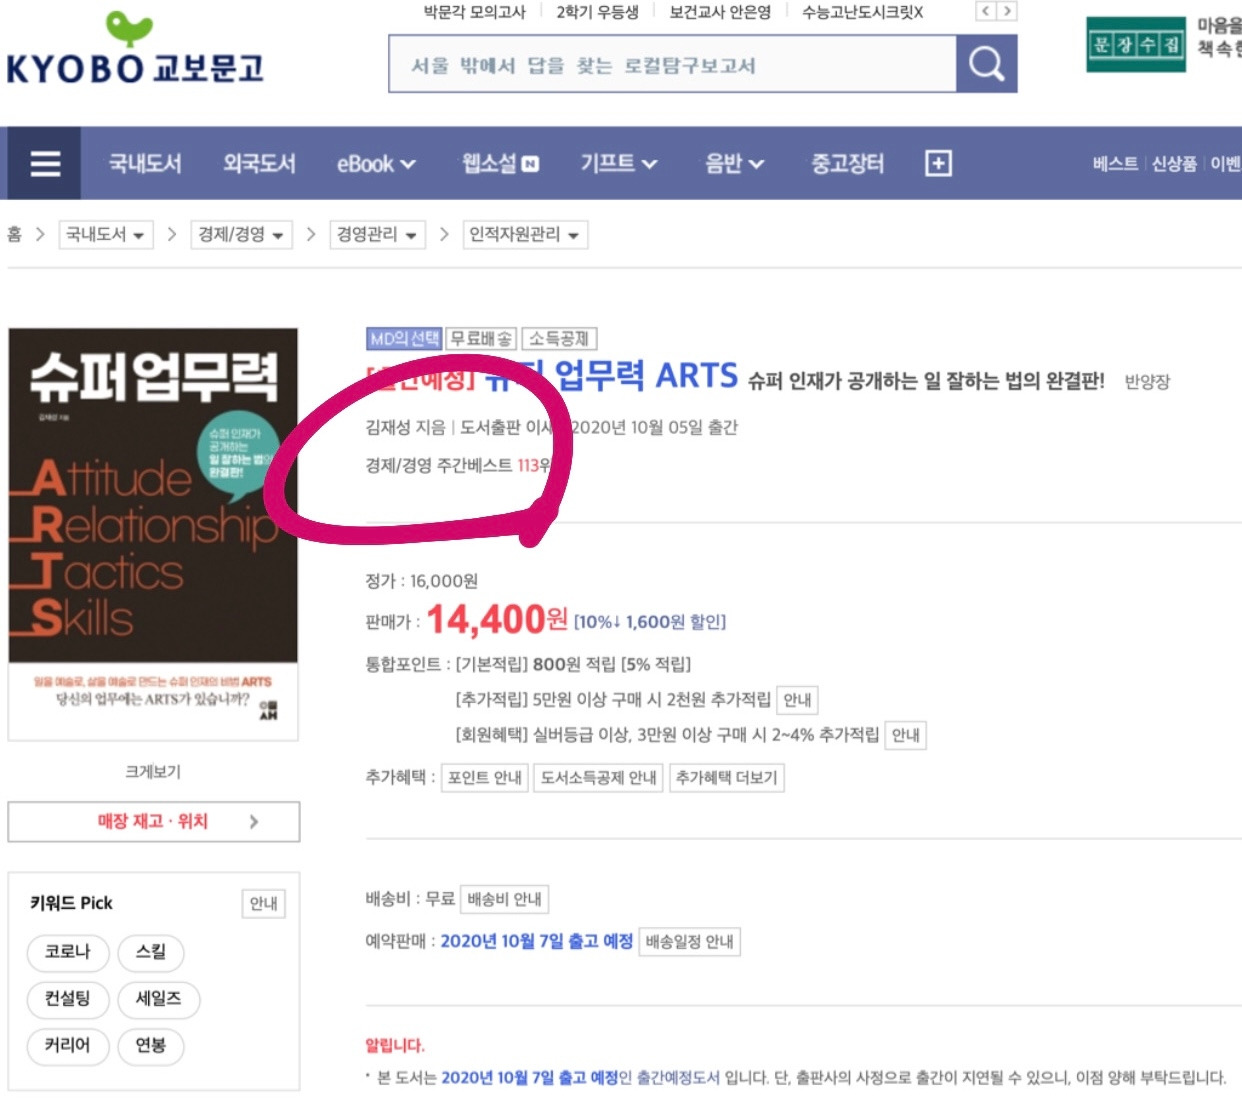Select the 커리어 keyword tag

pos(68,1045)
